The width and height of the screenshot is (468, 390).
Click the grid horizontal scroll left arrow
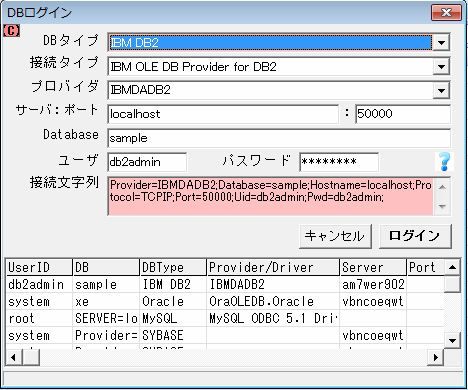pos(14,358)
